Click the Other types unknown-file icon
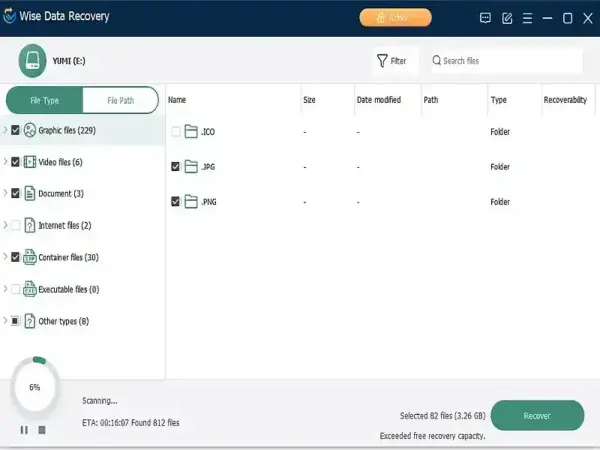600x450 pixels. coord(30,321)
